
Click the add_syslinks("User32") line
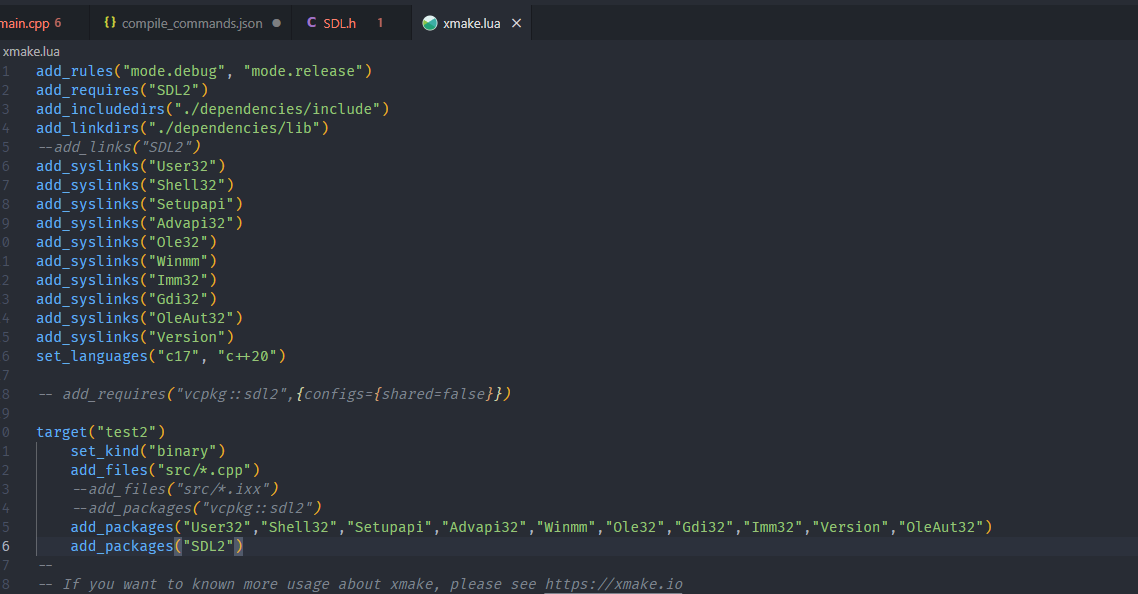pos(131,166)
